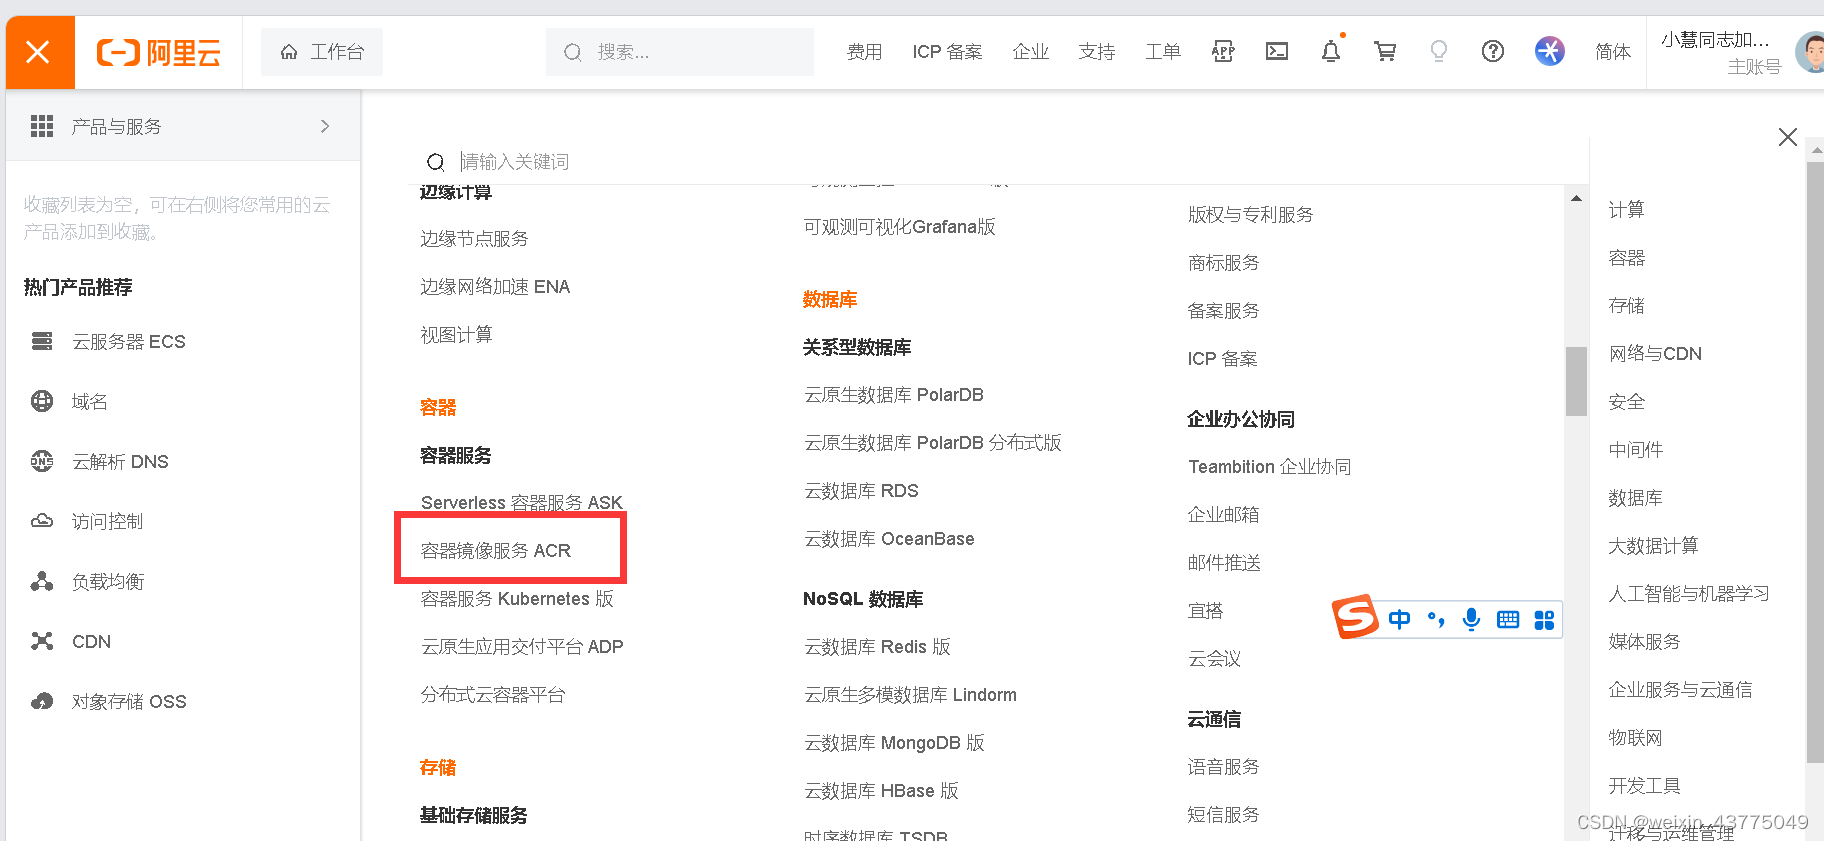Open the round blue assistant icon
Screen dimensions: 1824x841
pos(1549,51)
